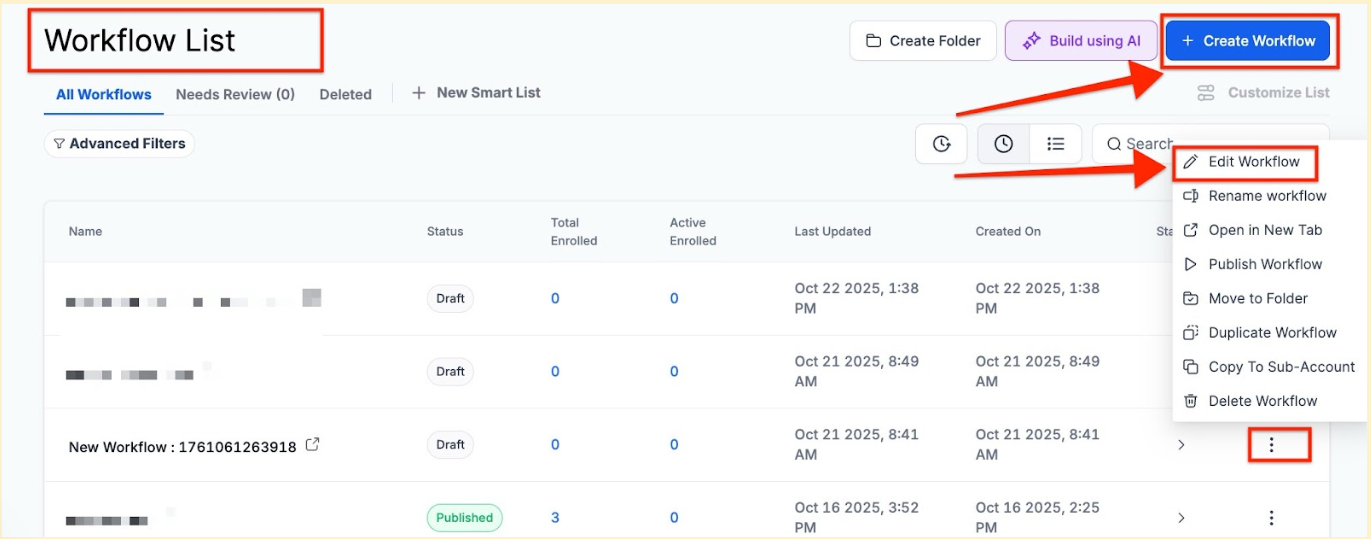
Task: Click the Duplicate Workflow icon in menu
Action: coord(1190,333)
